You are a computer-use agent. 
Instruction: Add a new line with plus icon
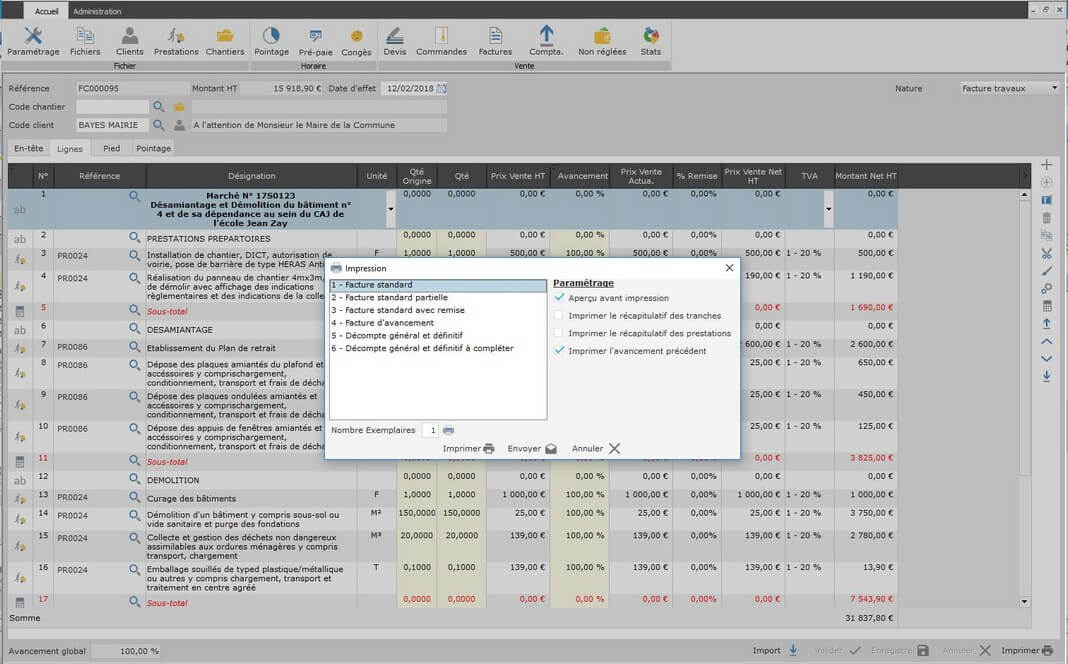pyautogui.click(x=1047, y=165)
